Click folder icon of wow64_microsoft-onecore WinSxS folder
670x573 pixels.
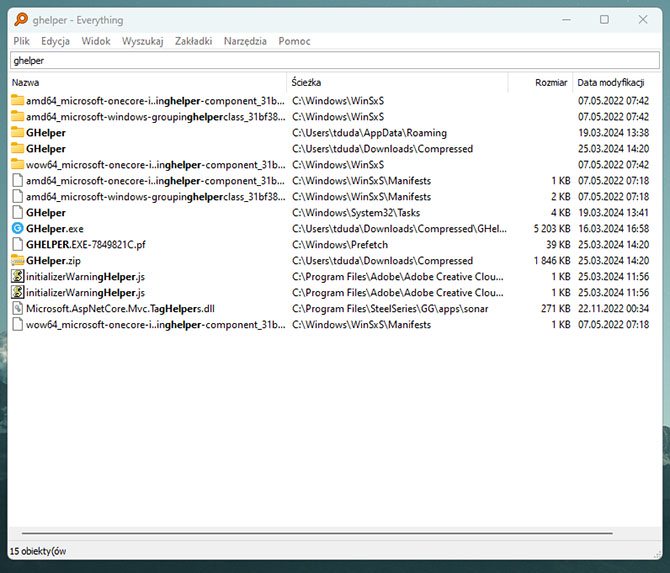[x=17, y=165]
